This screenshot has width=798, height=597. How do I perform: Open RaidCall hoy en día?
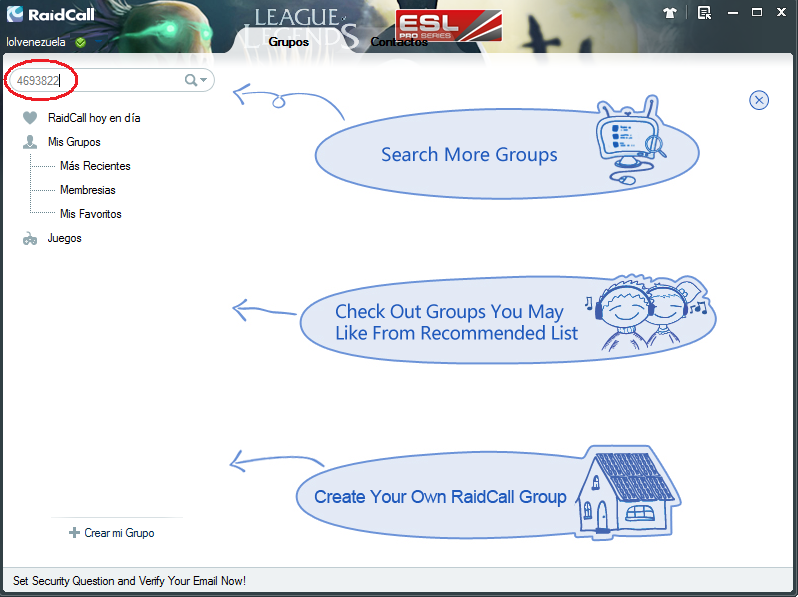pyautogui.click(x=94, y=118)
